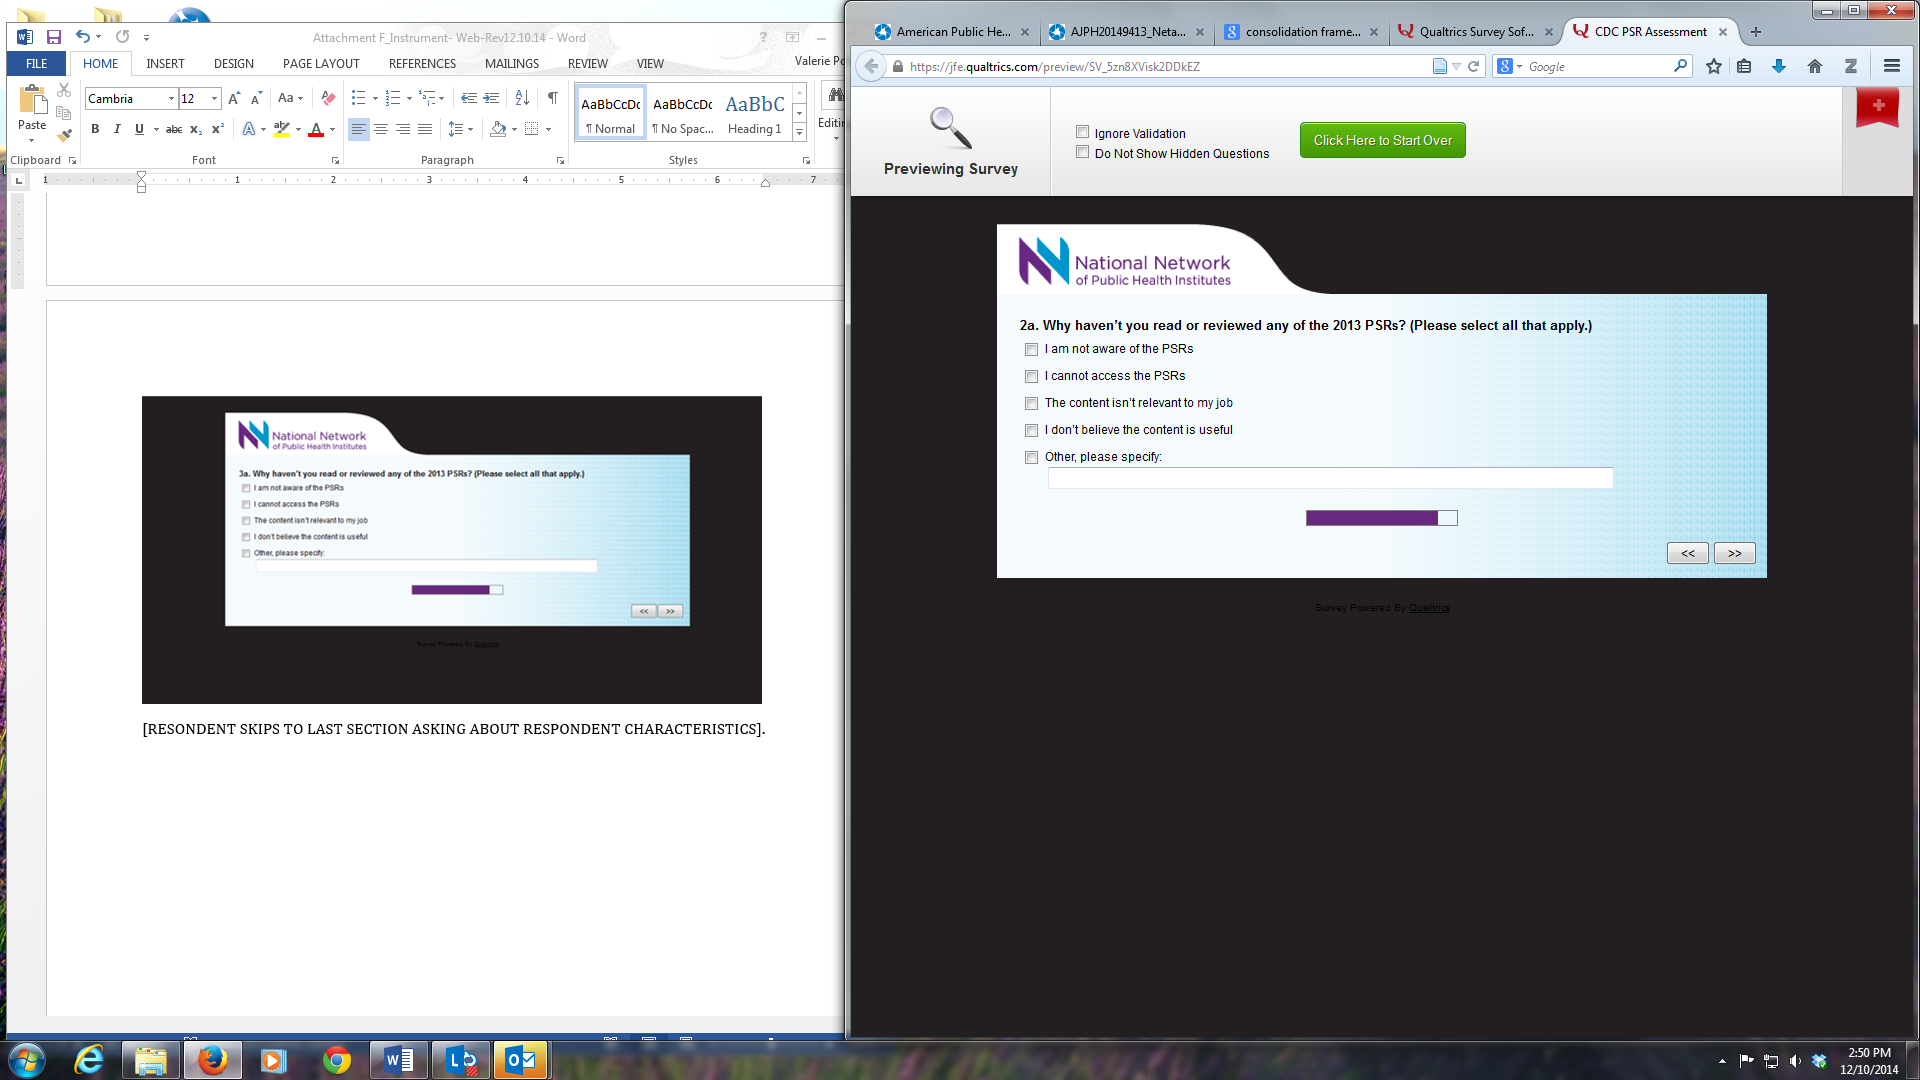Click the Format Painter icon
Screen dimensions: 1920x1080
[x=64, y=136]
